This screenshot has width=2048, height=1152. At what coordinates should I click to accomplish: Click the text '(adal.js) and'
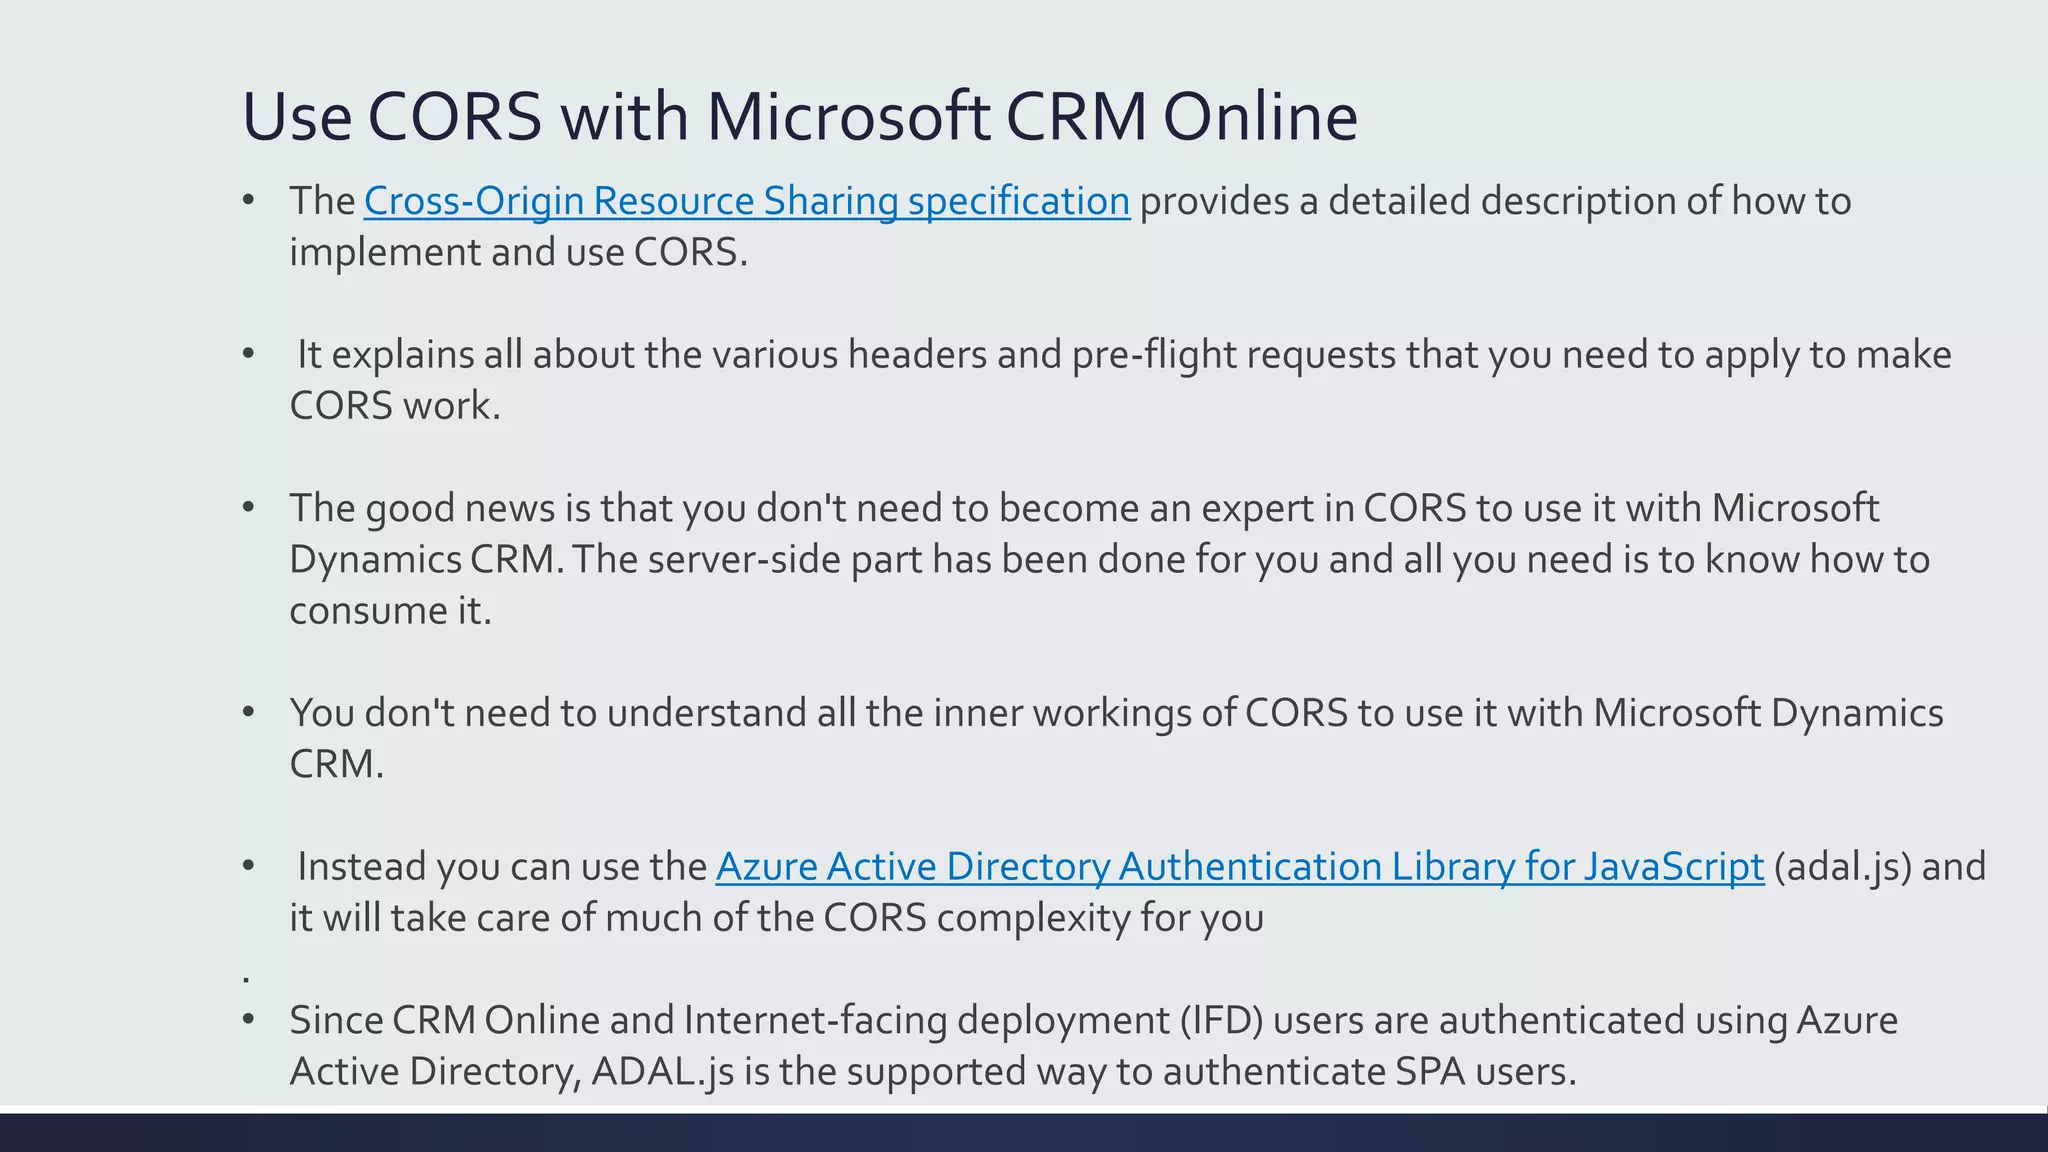1880,867
